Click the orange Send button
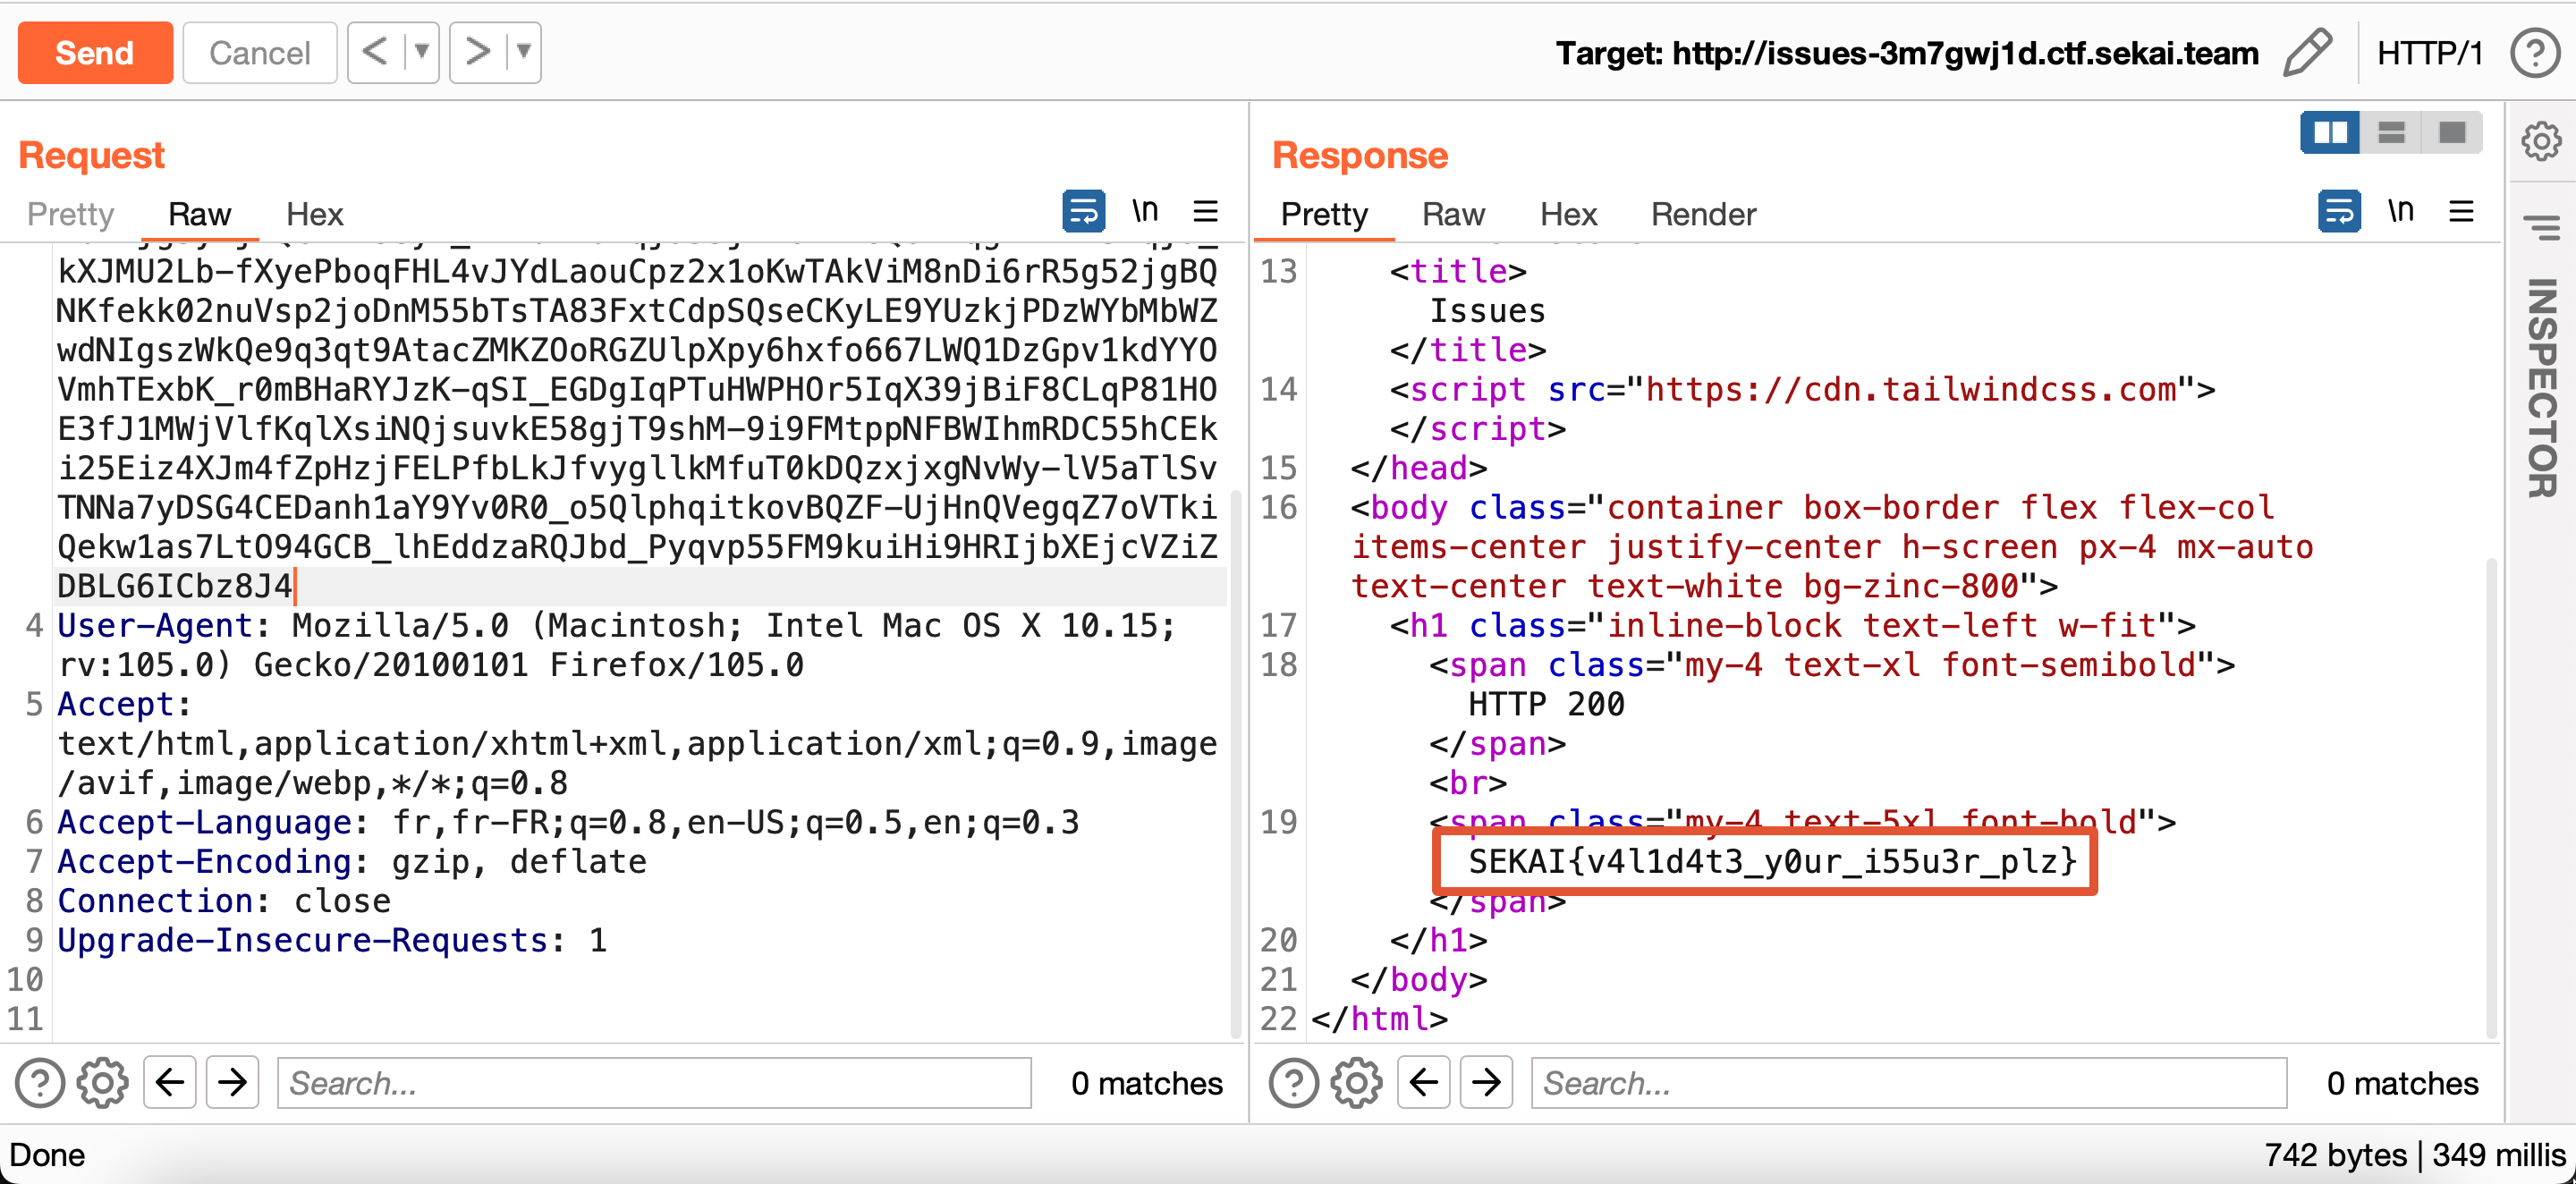 coord(95,52)
